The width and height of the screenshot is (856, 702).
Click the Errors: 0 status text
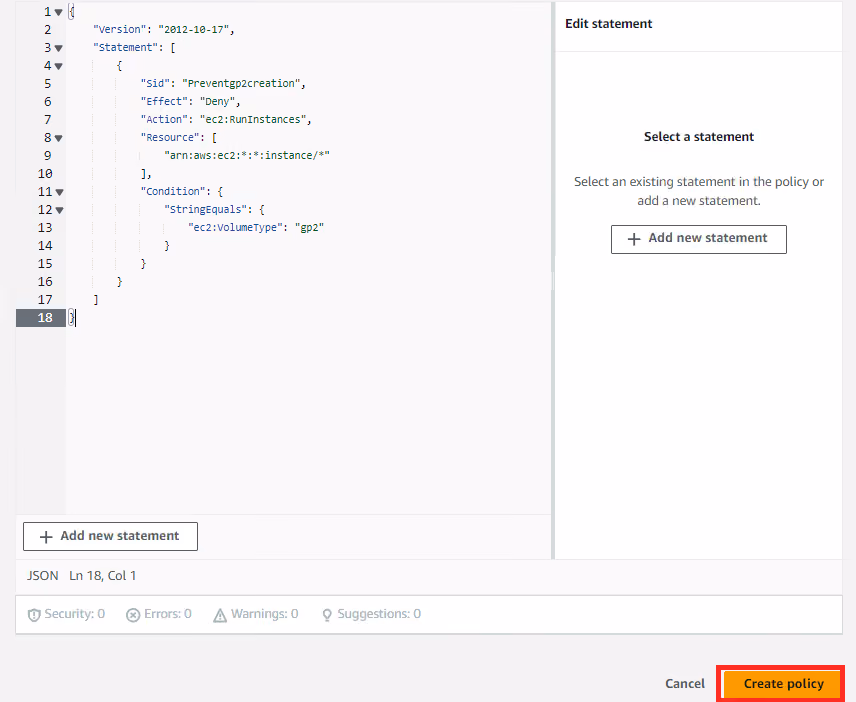pyautogui.click(x=168, y=614)
